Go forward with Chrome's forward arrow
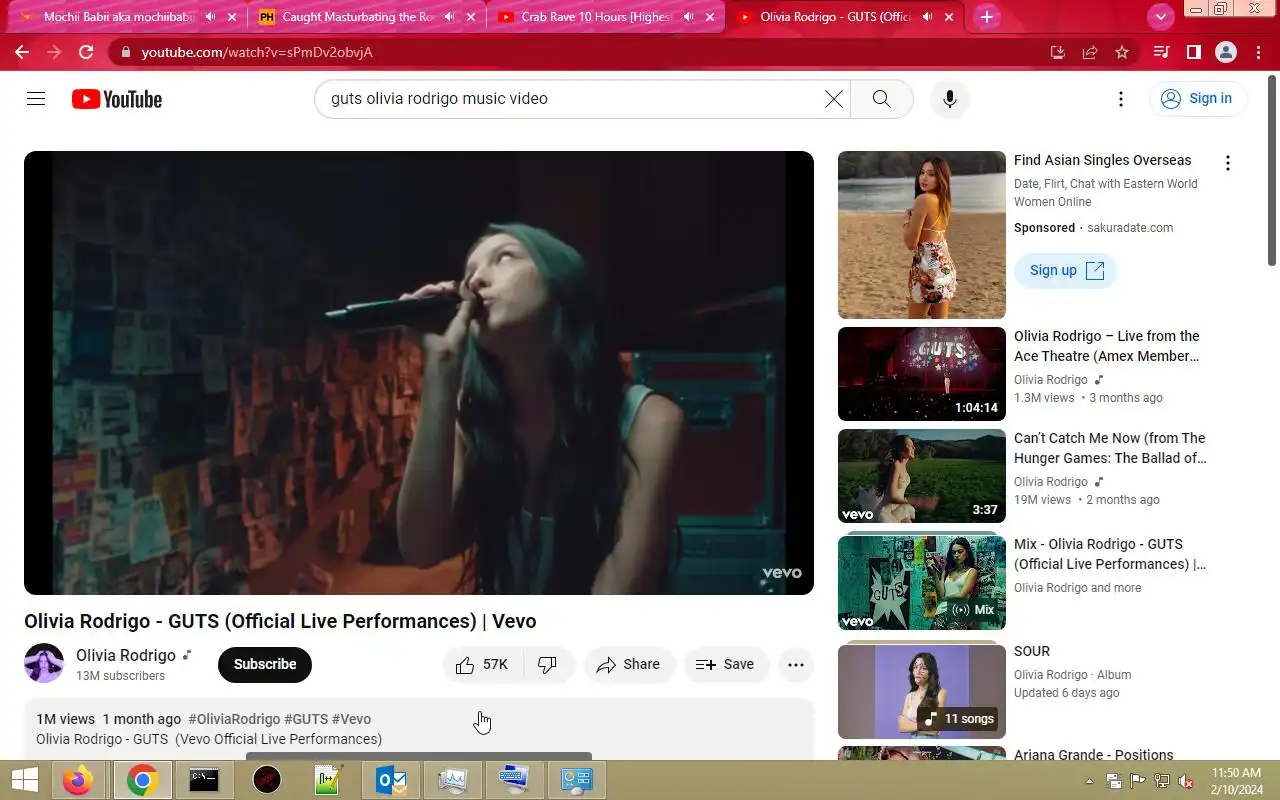 [54, 52]
